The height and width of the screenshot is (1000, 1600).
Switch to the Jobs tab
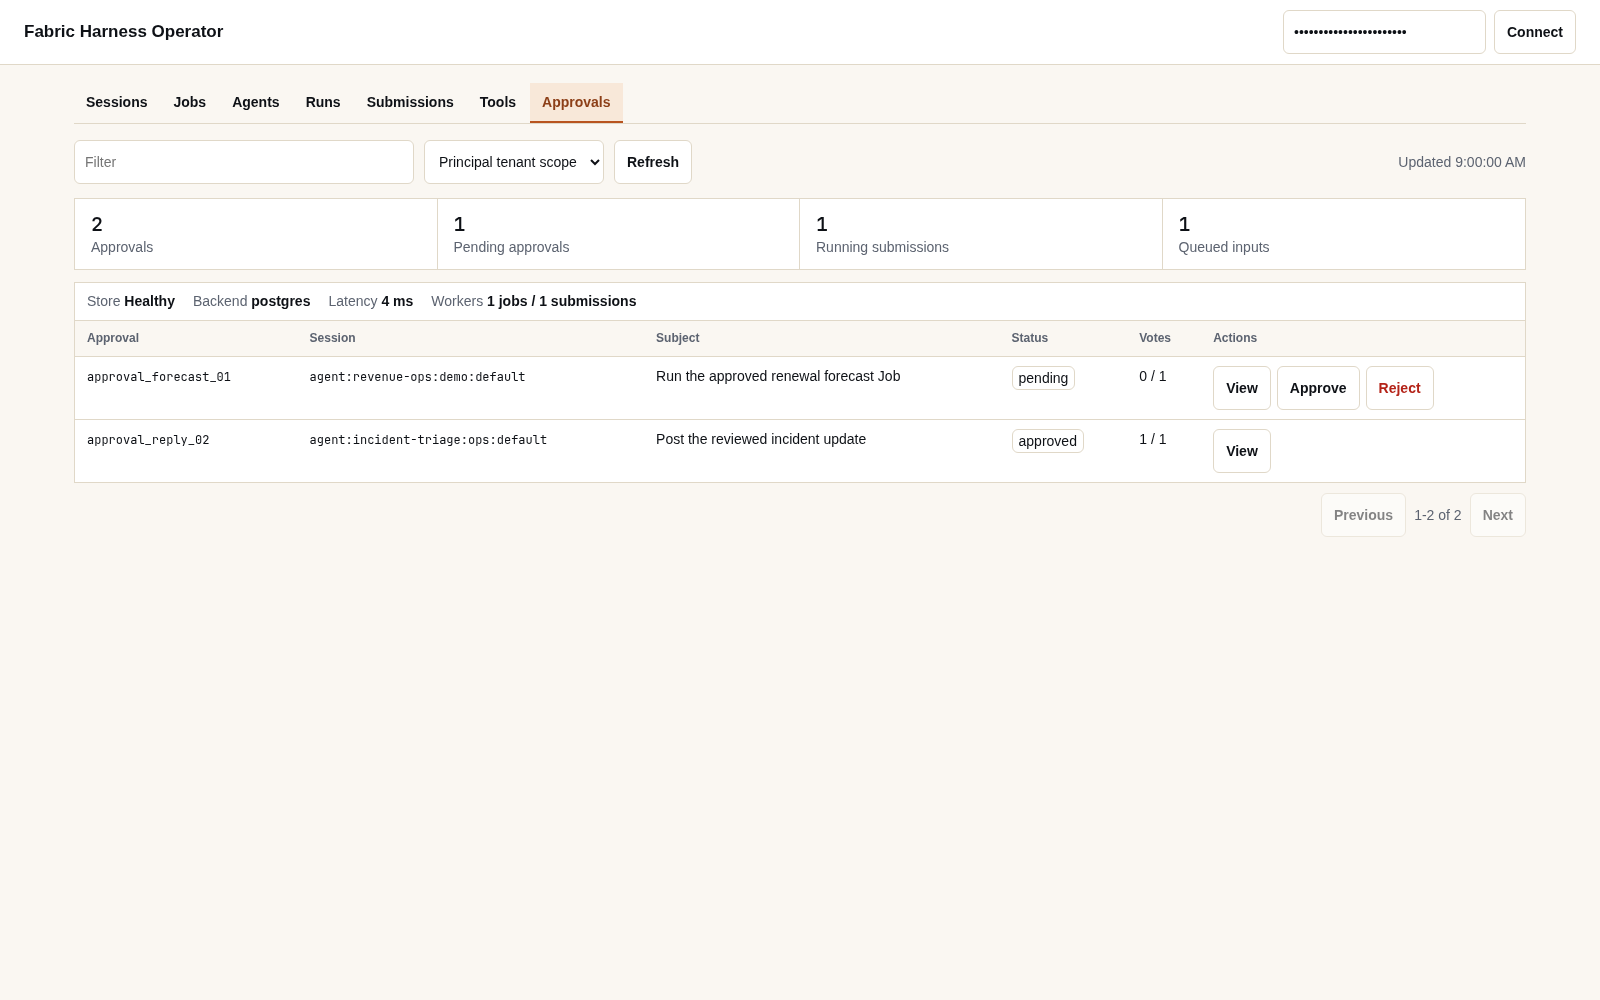click(189, 102)
